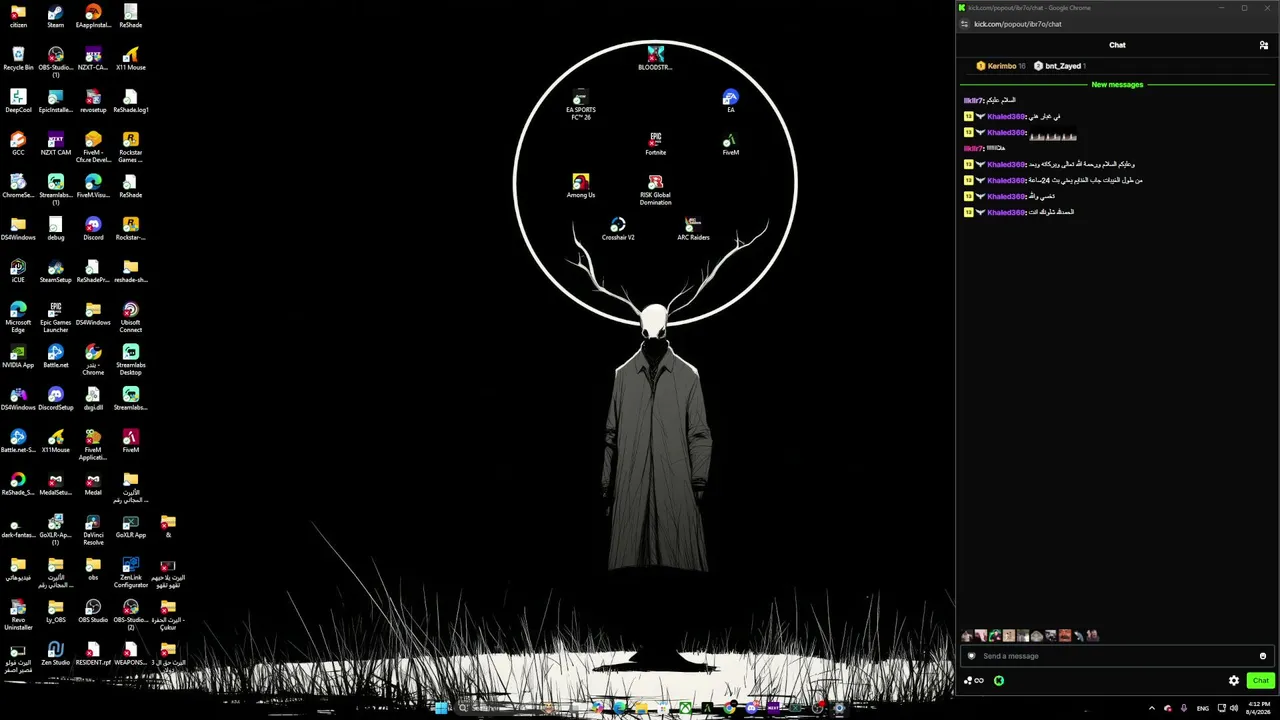The width and height of the screenshot is (1280, 720).
Task: Click top gifter Kerimbo in chat
Action: [1000, 66]
